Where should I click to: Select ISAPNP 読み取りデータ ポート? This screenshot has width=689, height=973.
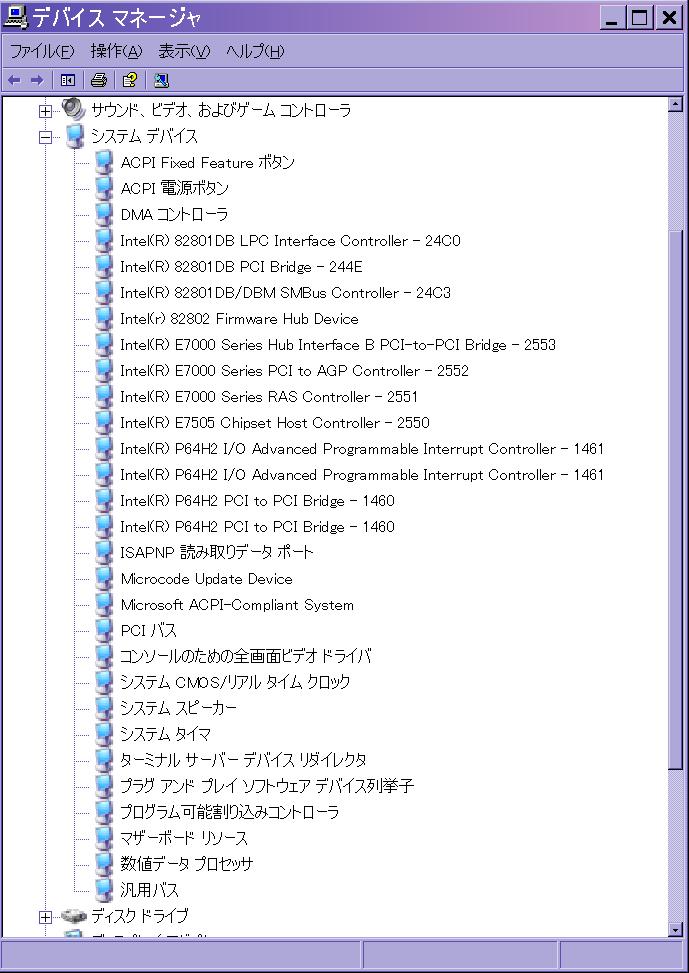217,552
